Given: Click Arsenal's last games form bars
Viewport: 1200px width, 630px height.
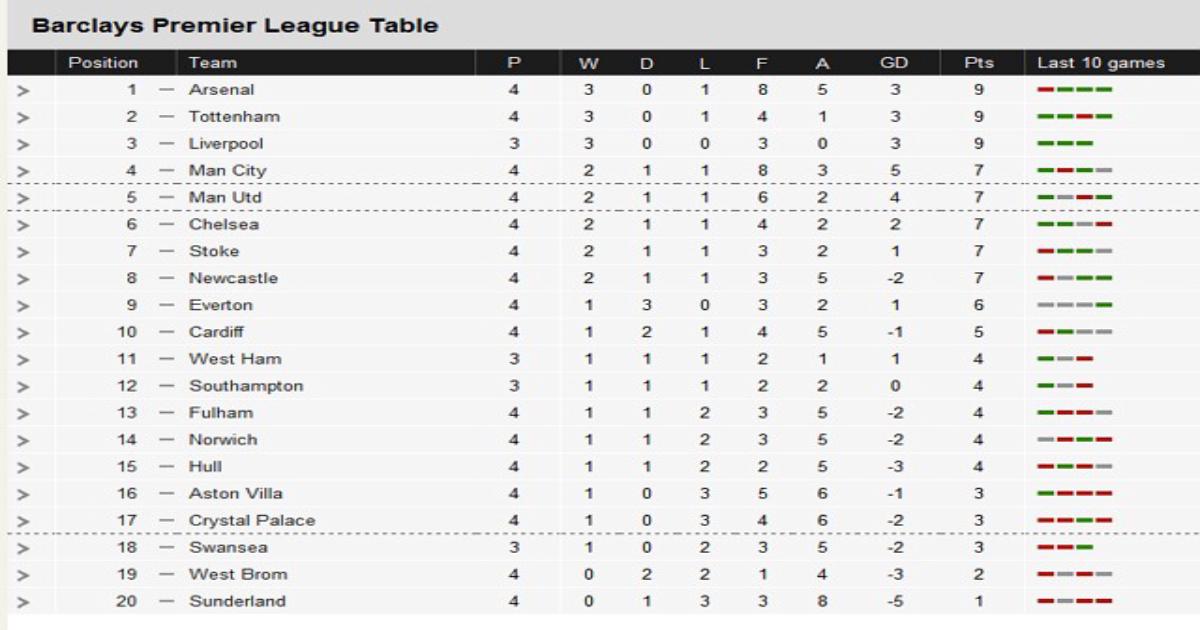Looking at the screenshot, I should [1075, 90].
